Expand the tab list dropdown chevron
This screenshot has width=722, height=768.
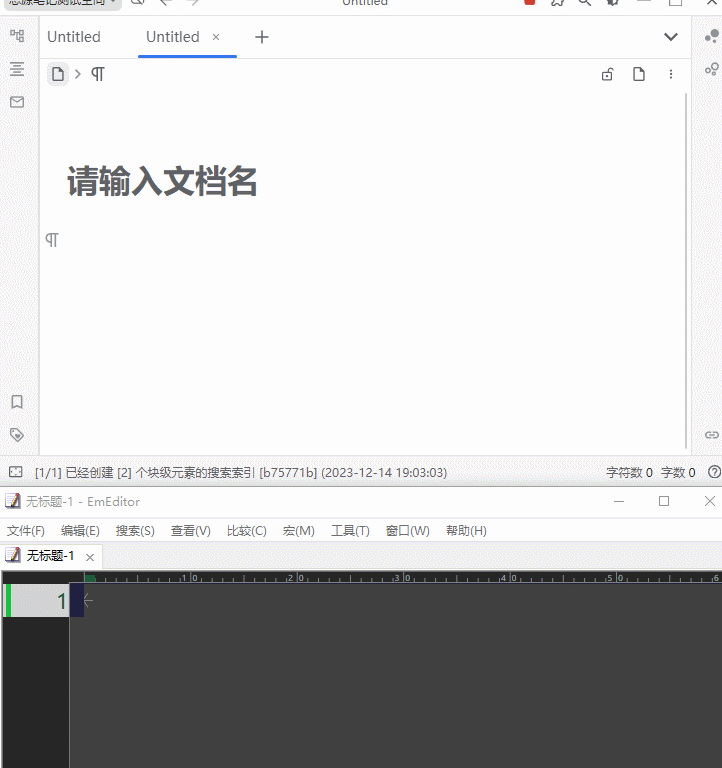[671, 37]
